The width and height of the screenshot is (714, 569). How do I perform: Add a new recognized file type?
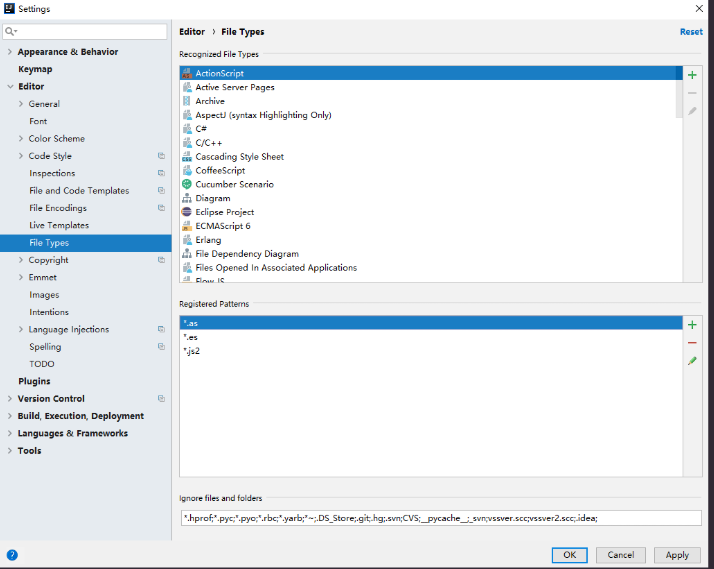(692, 75)
